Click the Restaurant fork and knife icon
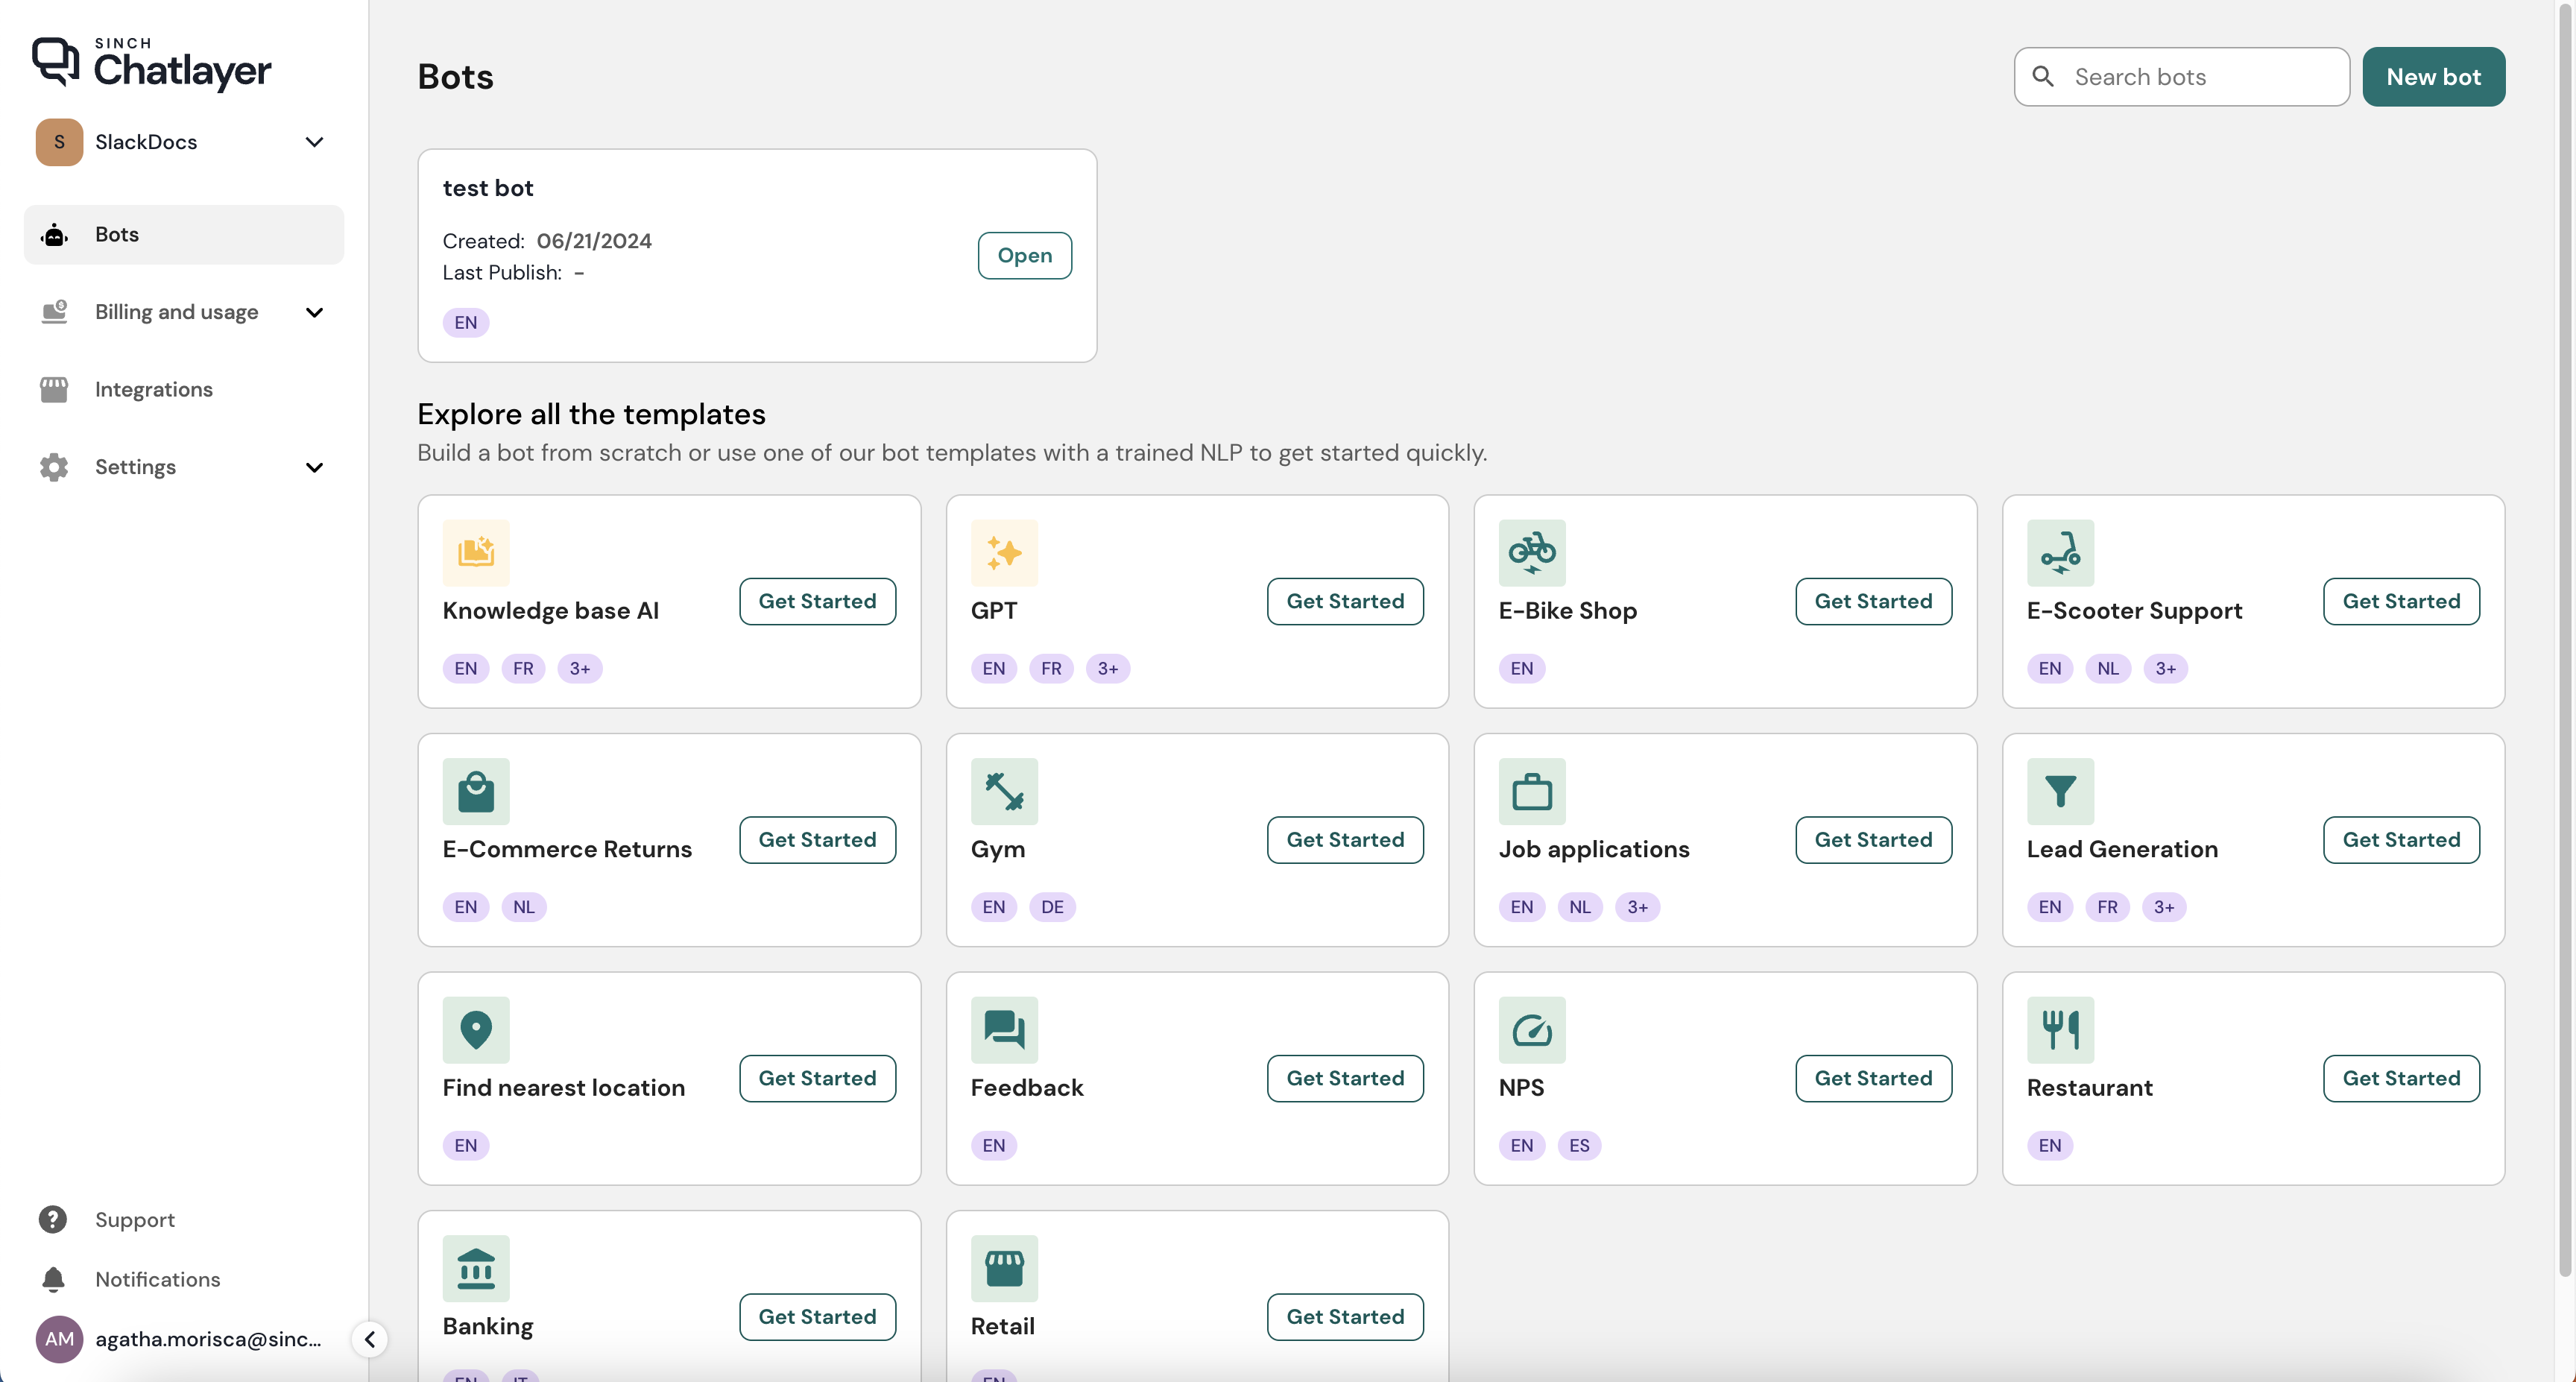The width and height of the screenshot is (2576, 1382). [x=2059, y=1029]
